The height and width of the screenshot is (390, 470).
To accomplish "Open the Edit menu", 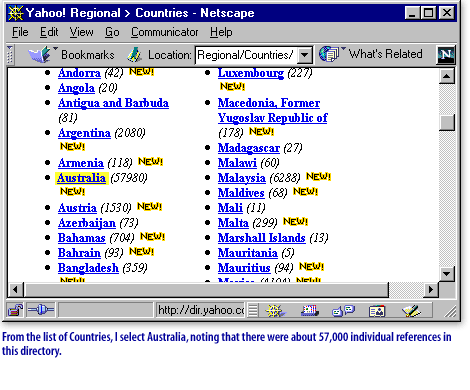I will click(49, 32).
